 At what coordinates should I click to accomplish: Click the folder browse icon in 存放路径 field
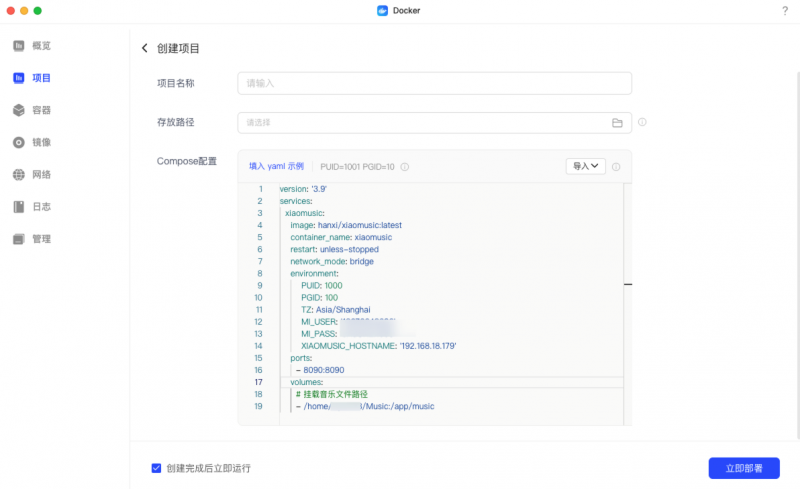point(617,123)
